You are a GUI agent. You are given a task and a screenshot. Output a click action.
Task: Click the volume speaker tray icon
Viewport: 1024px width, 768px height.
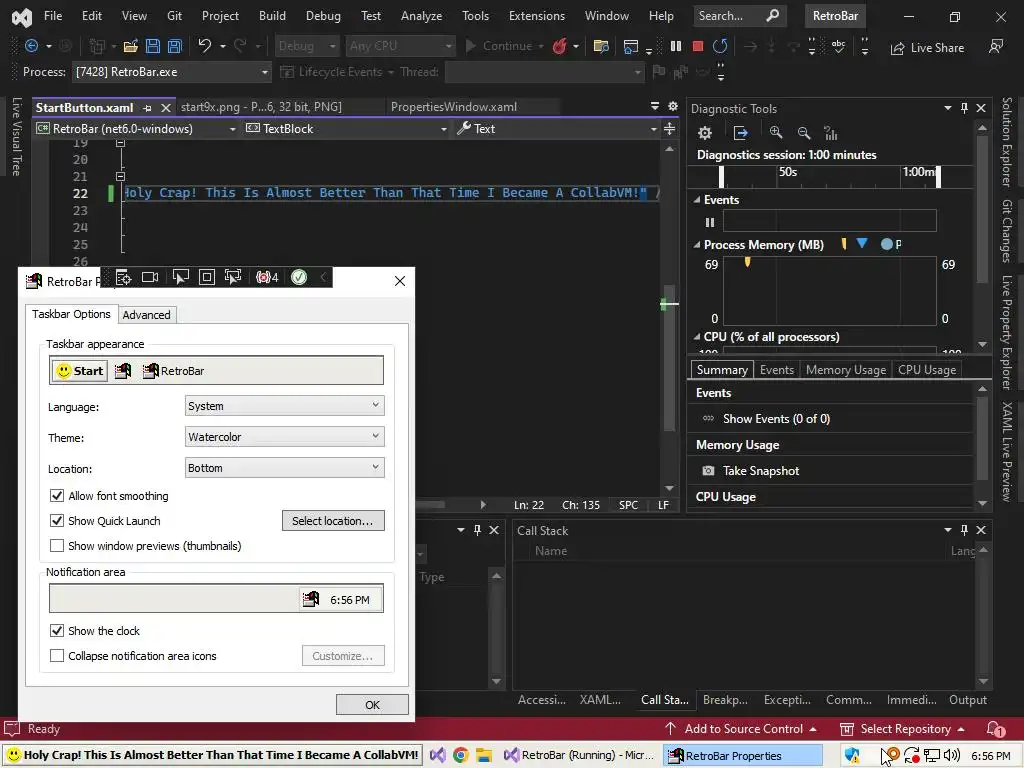[x=952, y=756]
